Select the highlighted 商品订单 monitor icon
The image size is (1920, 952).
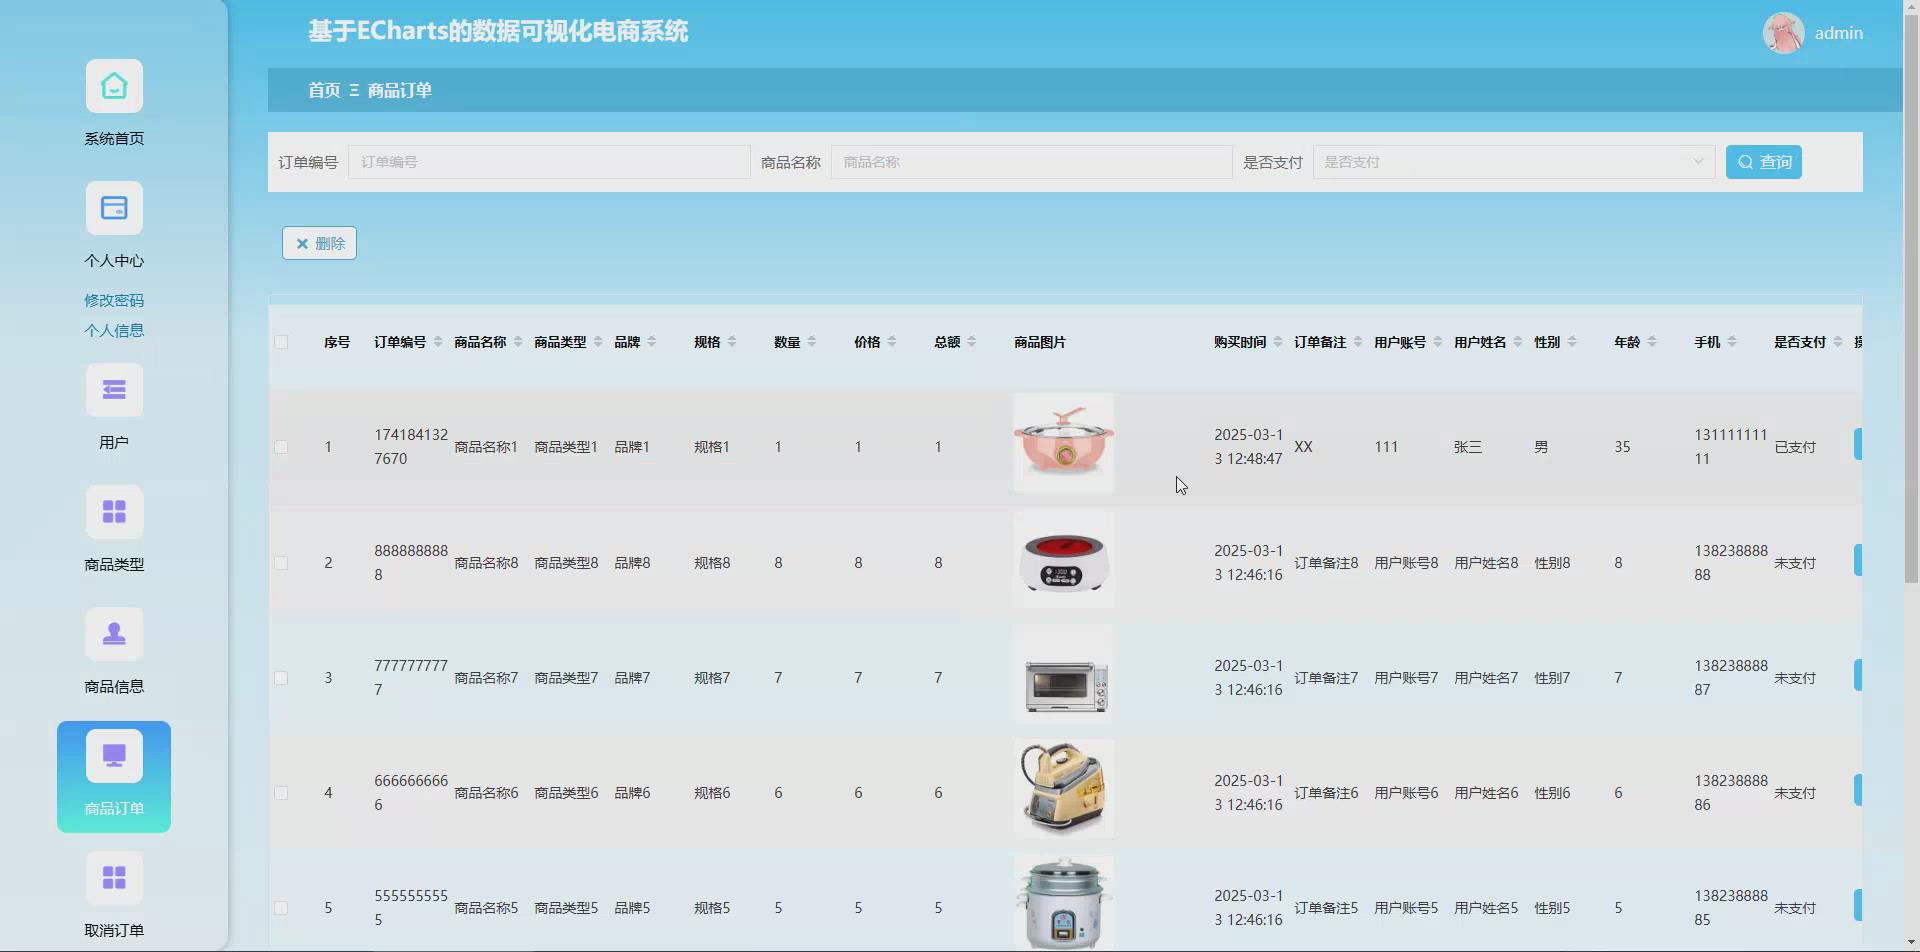[114, 754]
